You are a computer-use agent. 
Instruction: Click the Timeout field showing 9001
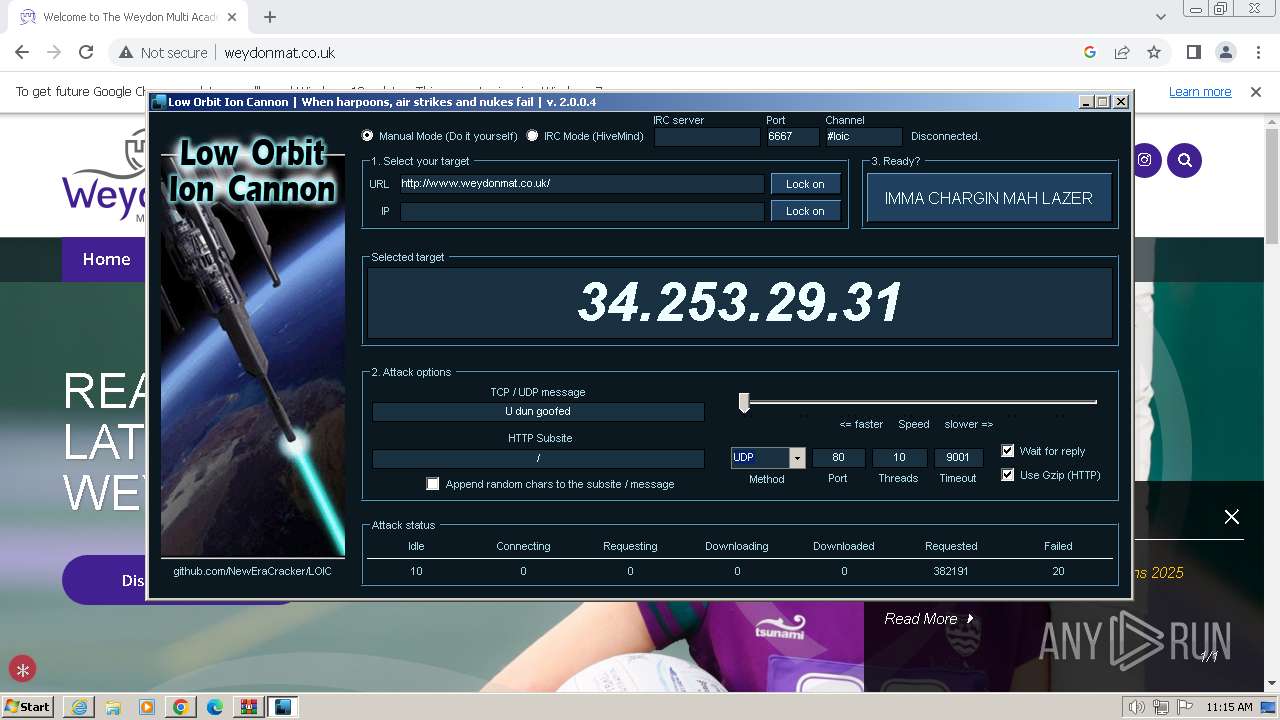pos(958,458)
